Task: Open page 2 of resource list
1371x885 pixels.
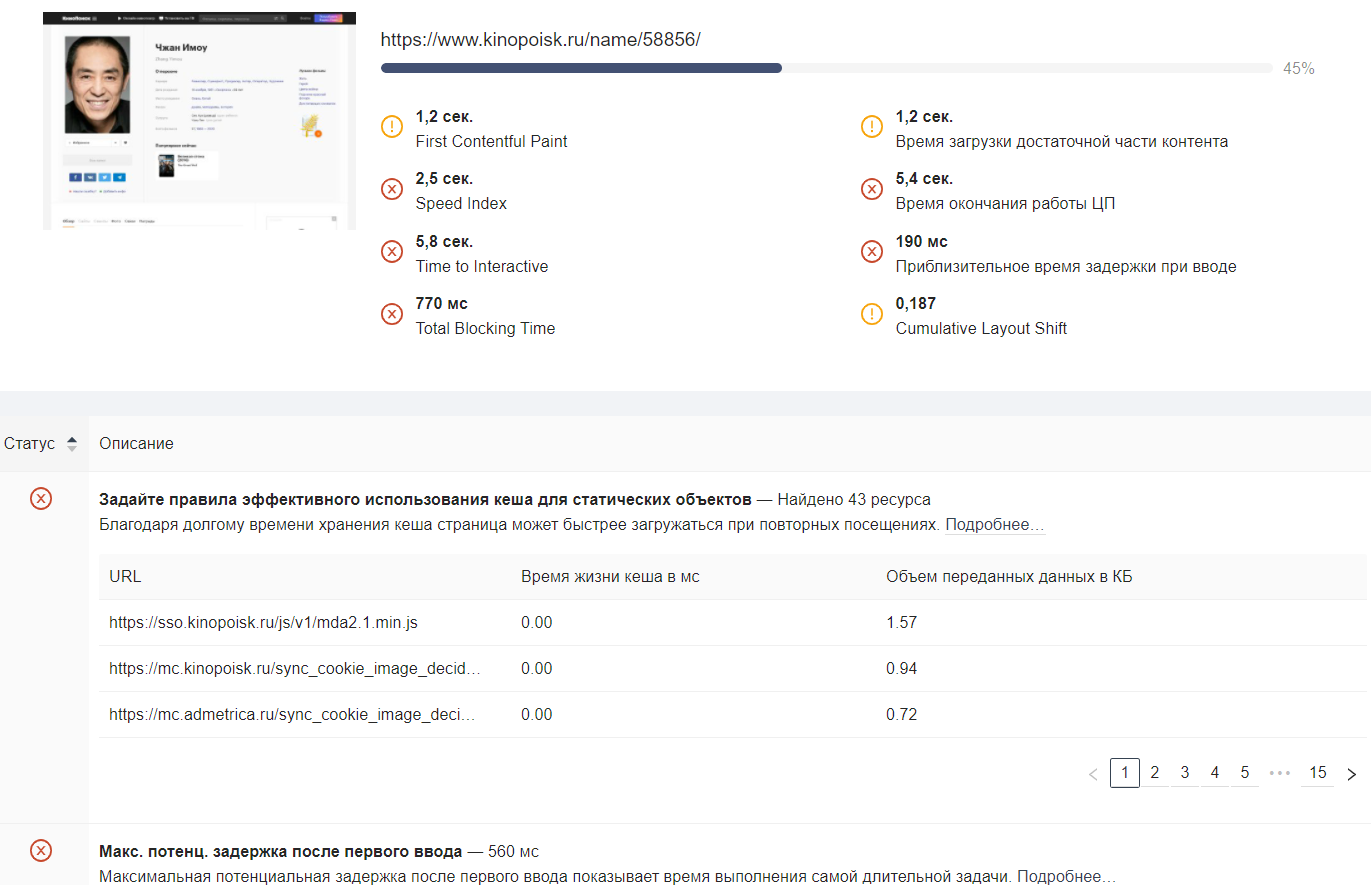Action: (1155, 773)
